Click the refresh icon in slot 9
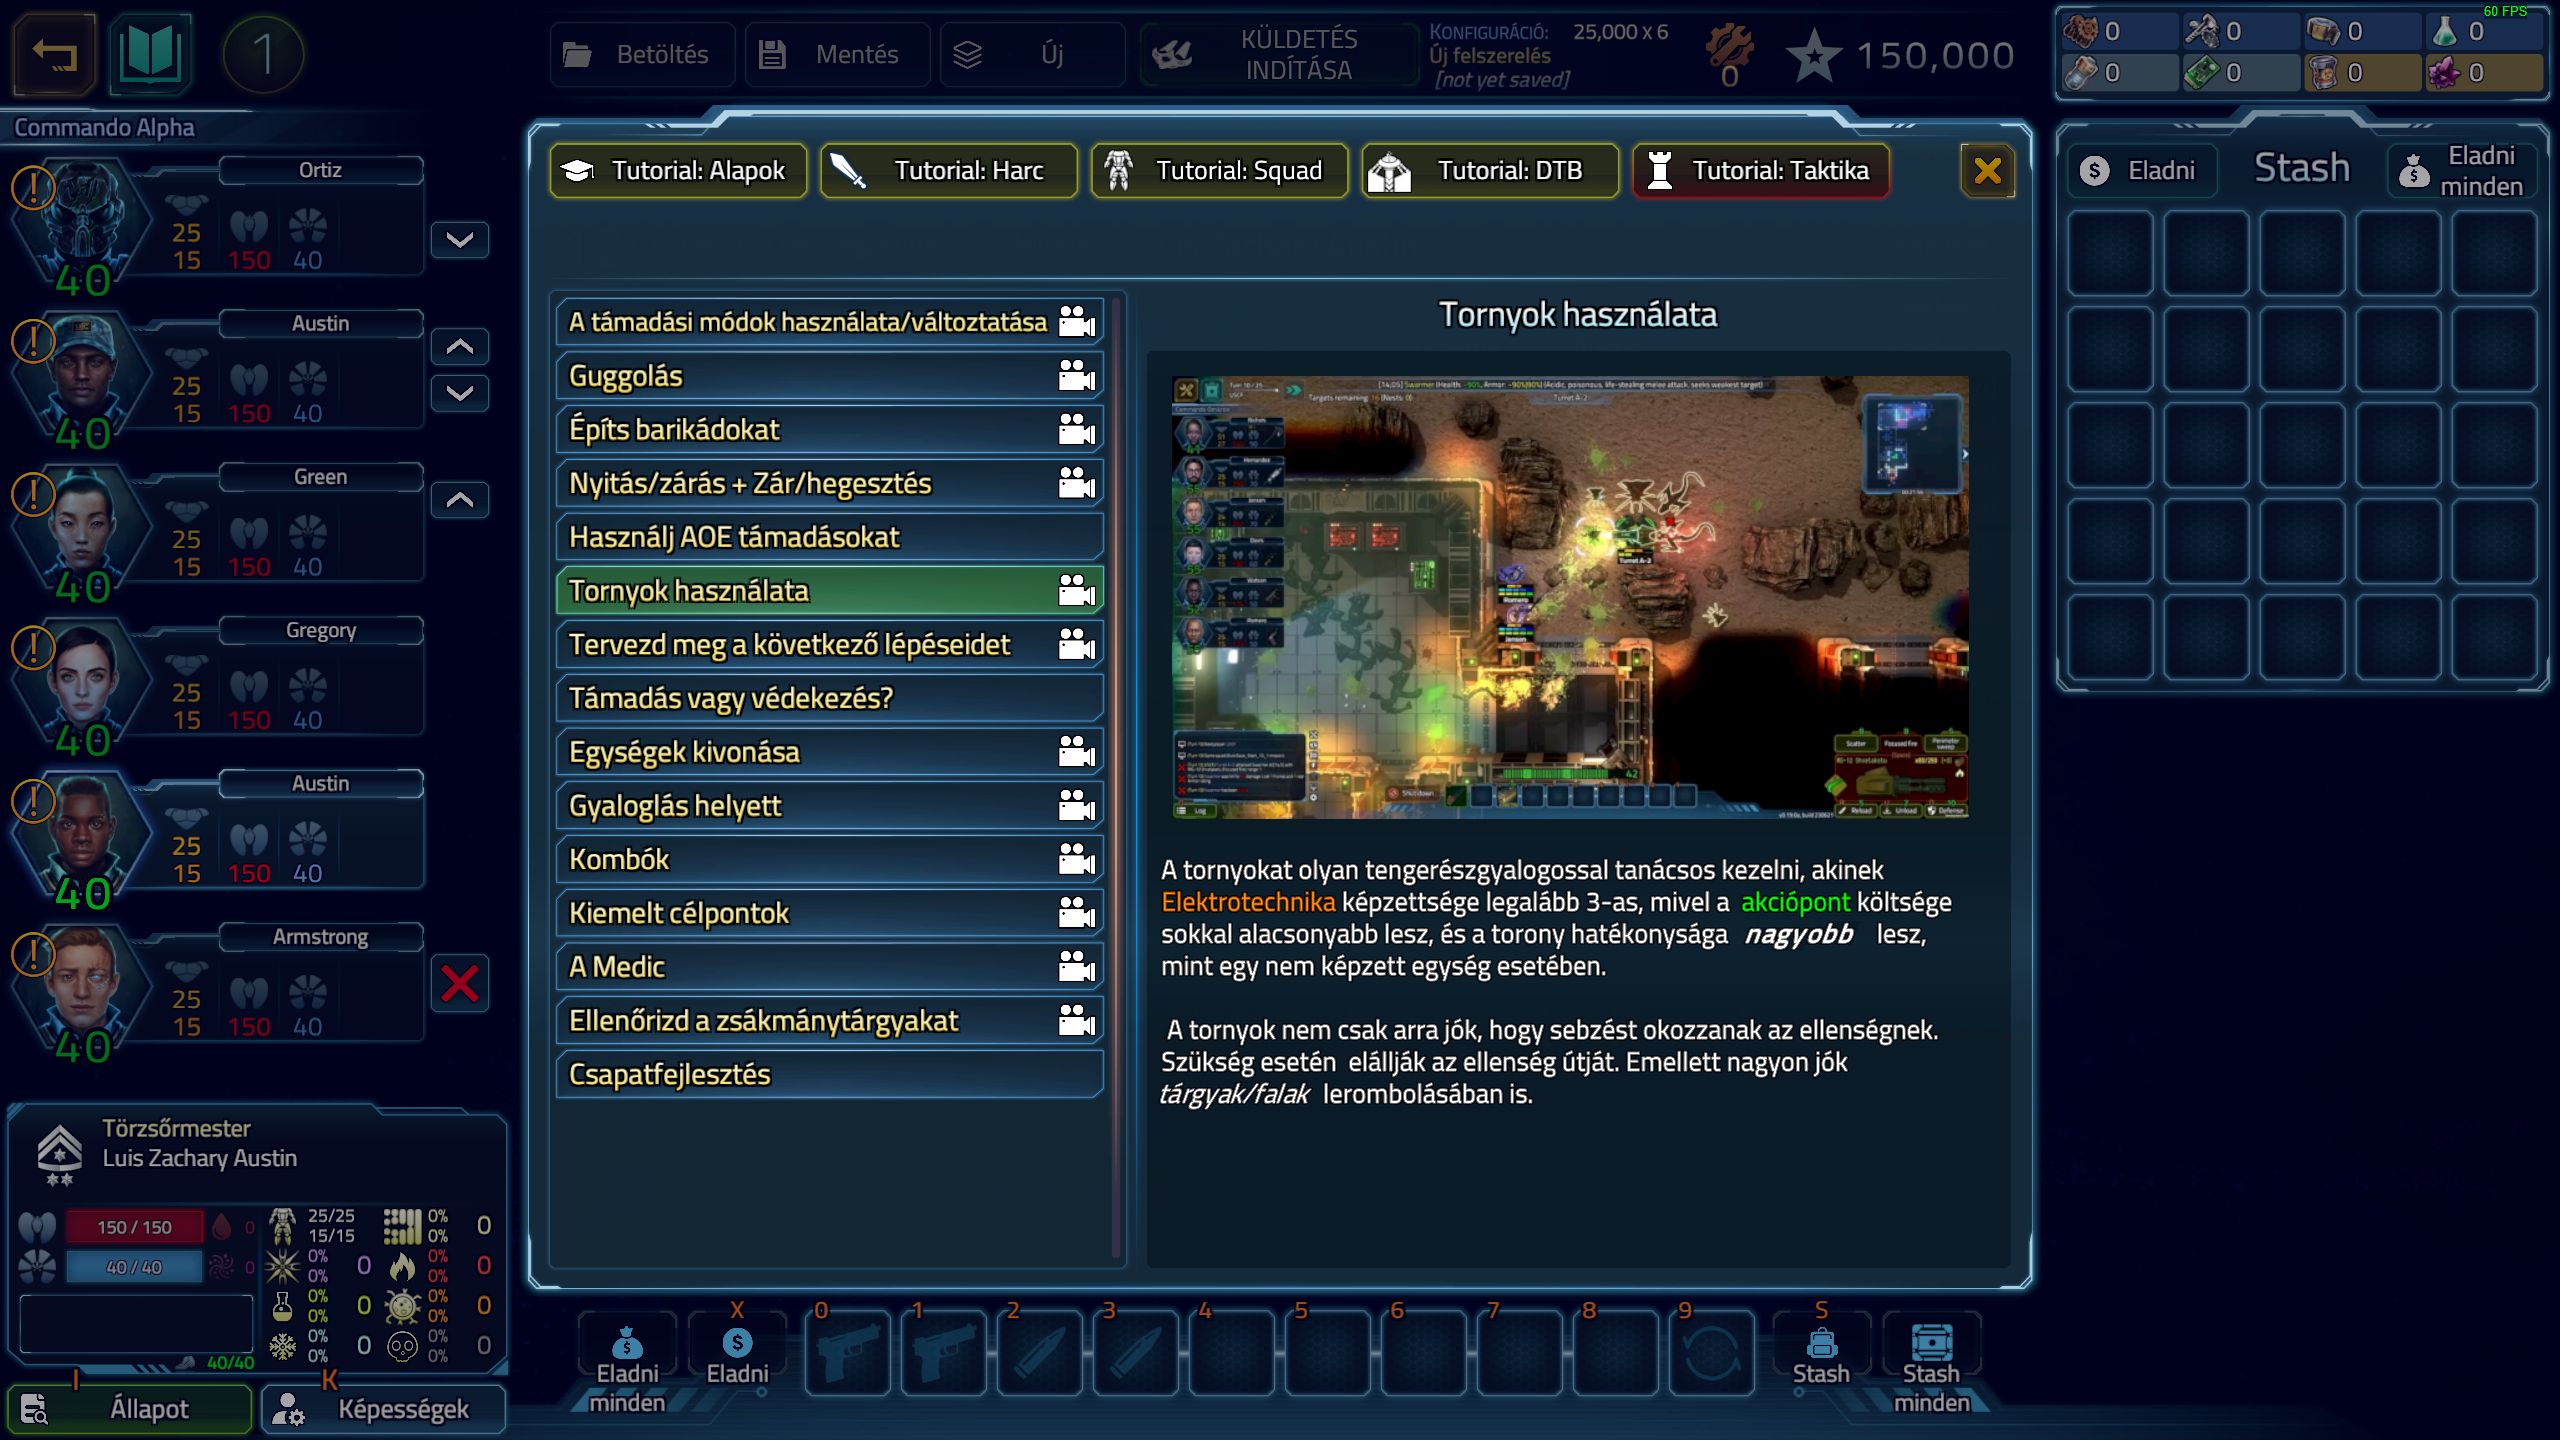The width and height of the screenshot is (2560, 1440). (1711, 1353)
